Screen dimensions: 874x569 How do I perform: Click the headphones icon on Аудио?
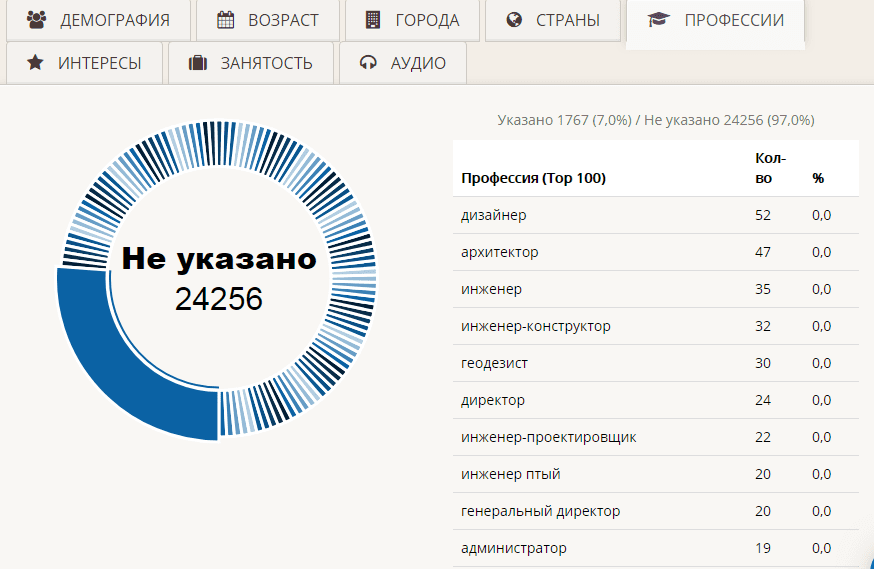pos(368,62)
